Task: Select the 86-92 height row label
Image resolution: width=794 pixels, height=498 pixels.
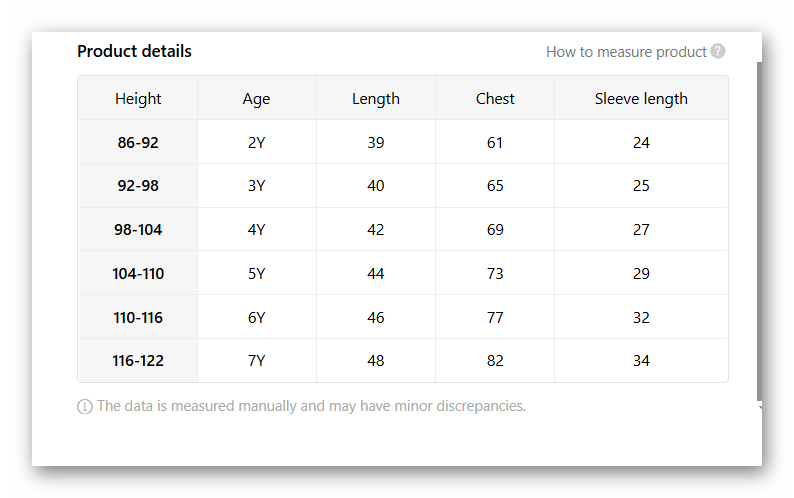Action: pos(138,142)
